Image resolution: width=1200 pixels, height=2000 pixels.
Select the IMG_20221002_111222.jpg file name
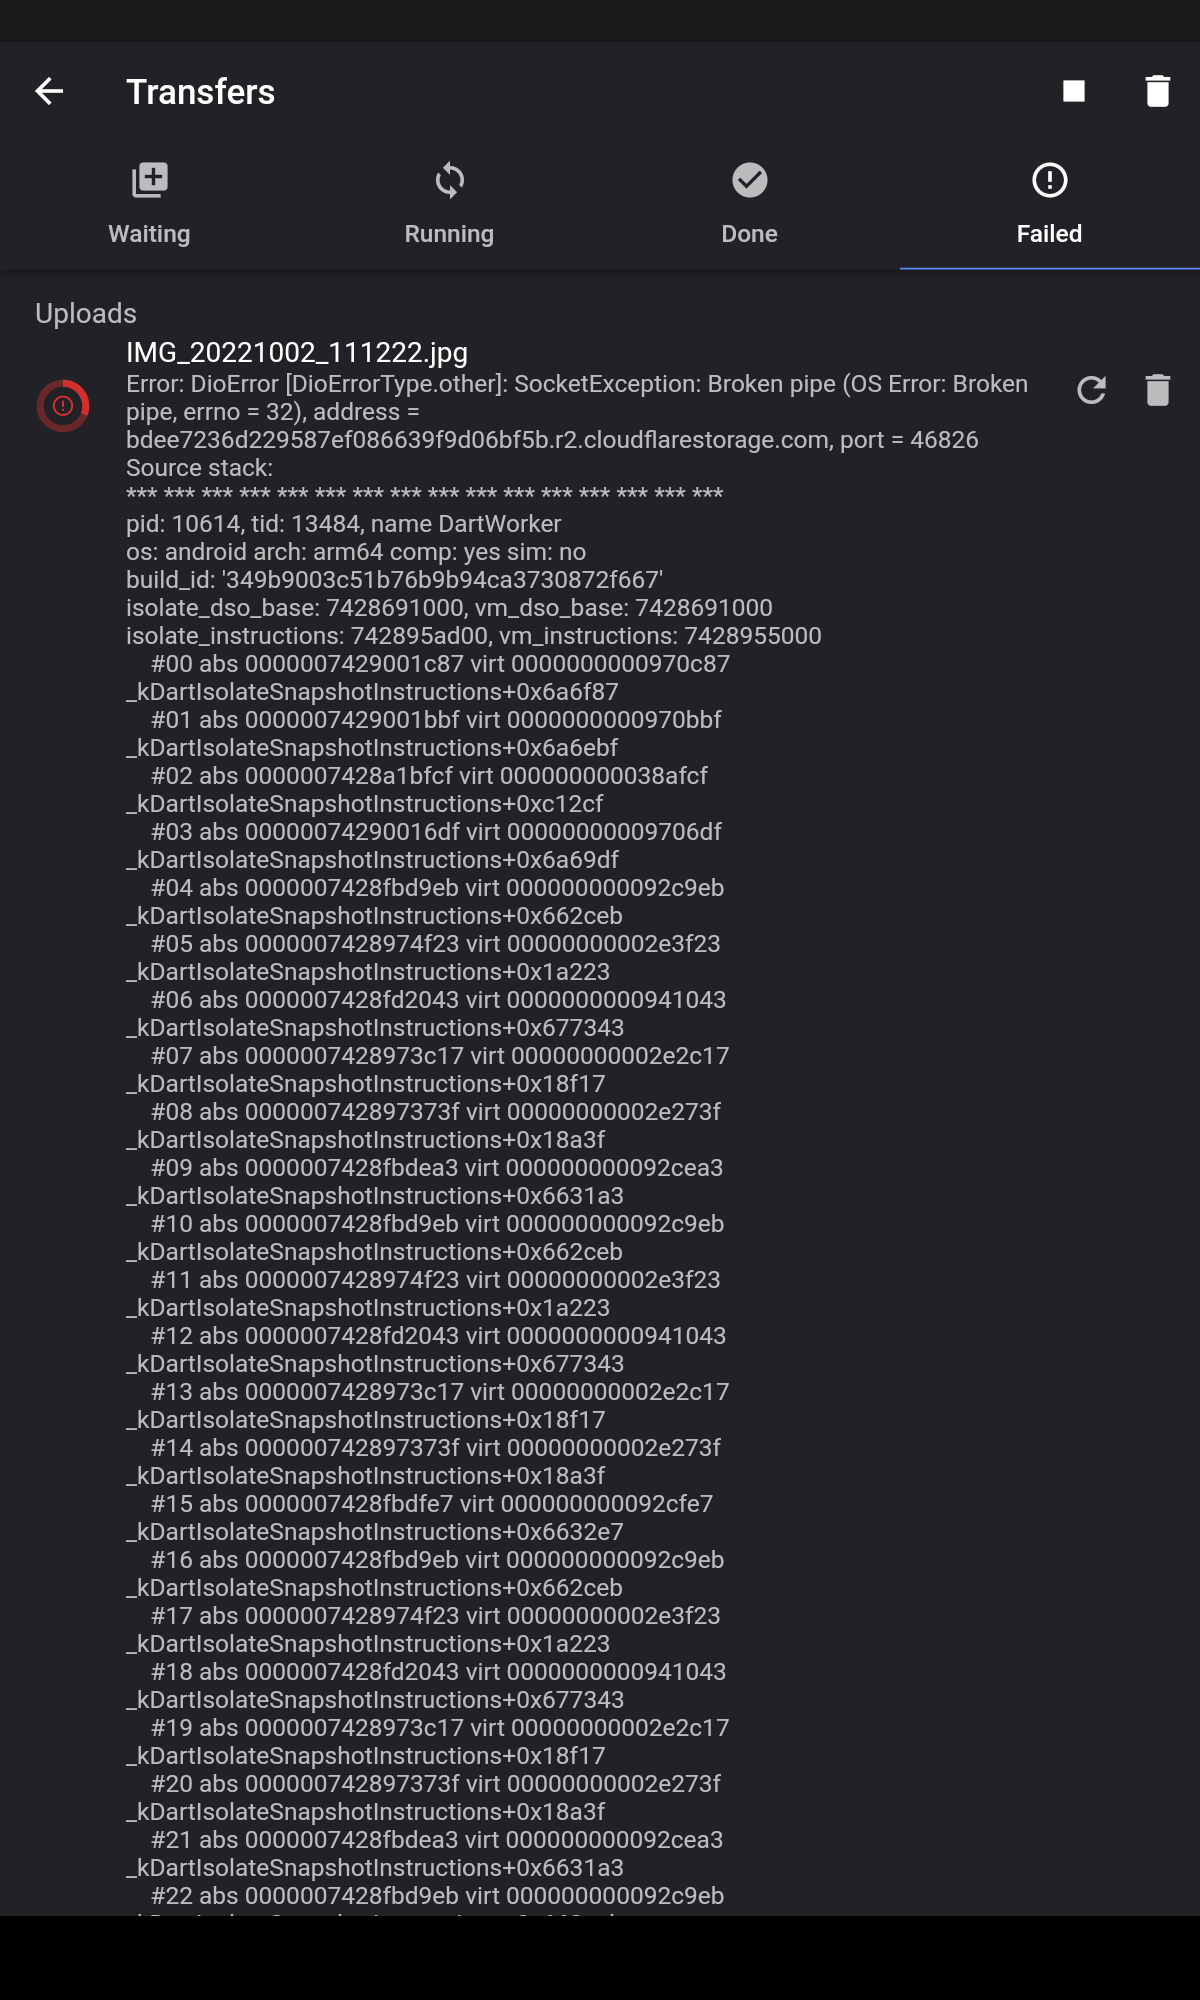[297, 353]
